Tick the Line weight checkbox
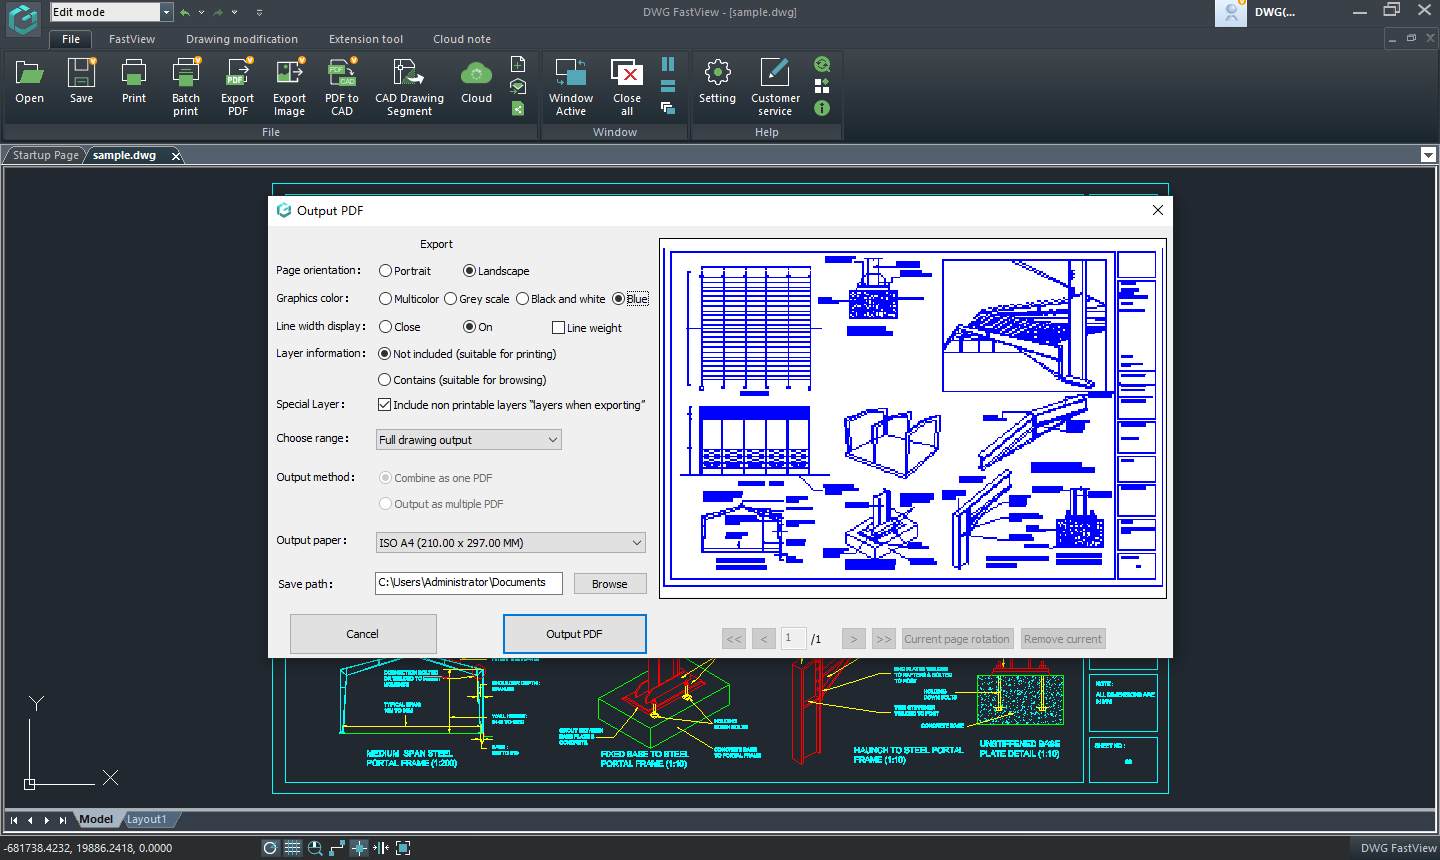 [x=559, y=328]
